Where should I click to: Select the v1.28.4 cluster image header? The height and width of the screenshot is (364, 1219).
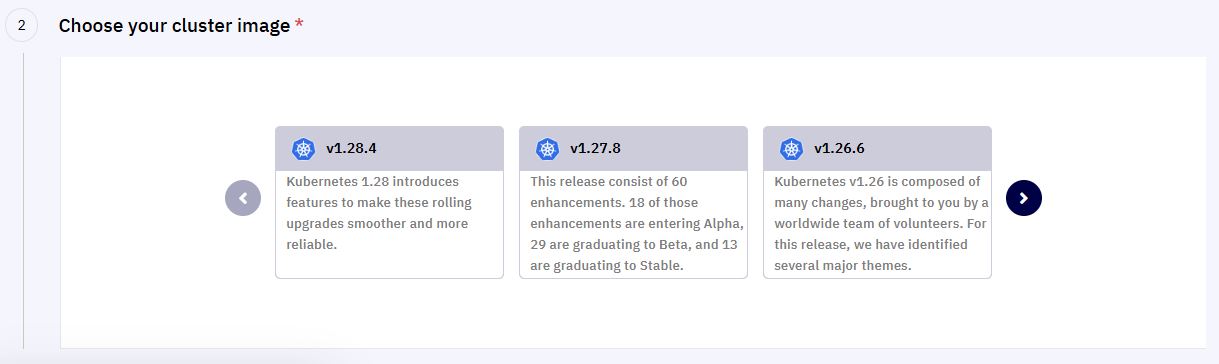click(389, 149)
